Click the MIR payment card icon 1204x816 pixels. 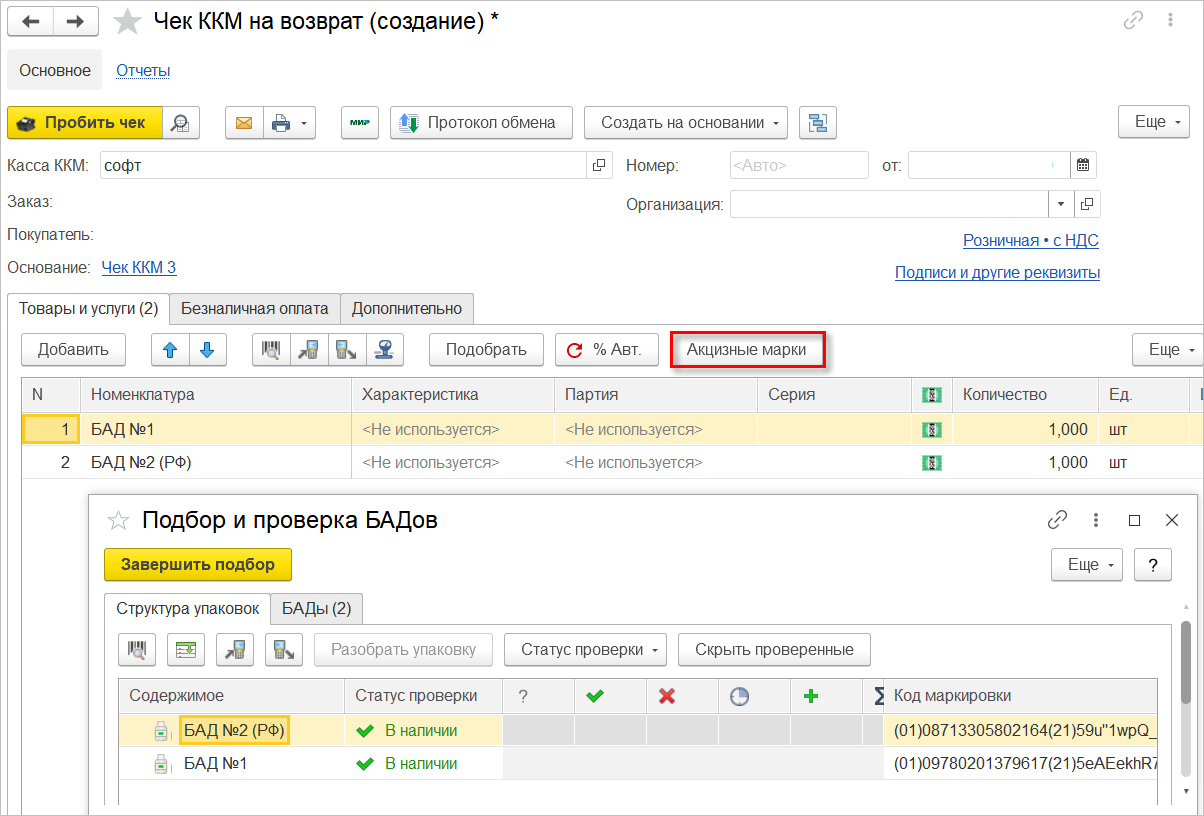360,123
